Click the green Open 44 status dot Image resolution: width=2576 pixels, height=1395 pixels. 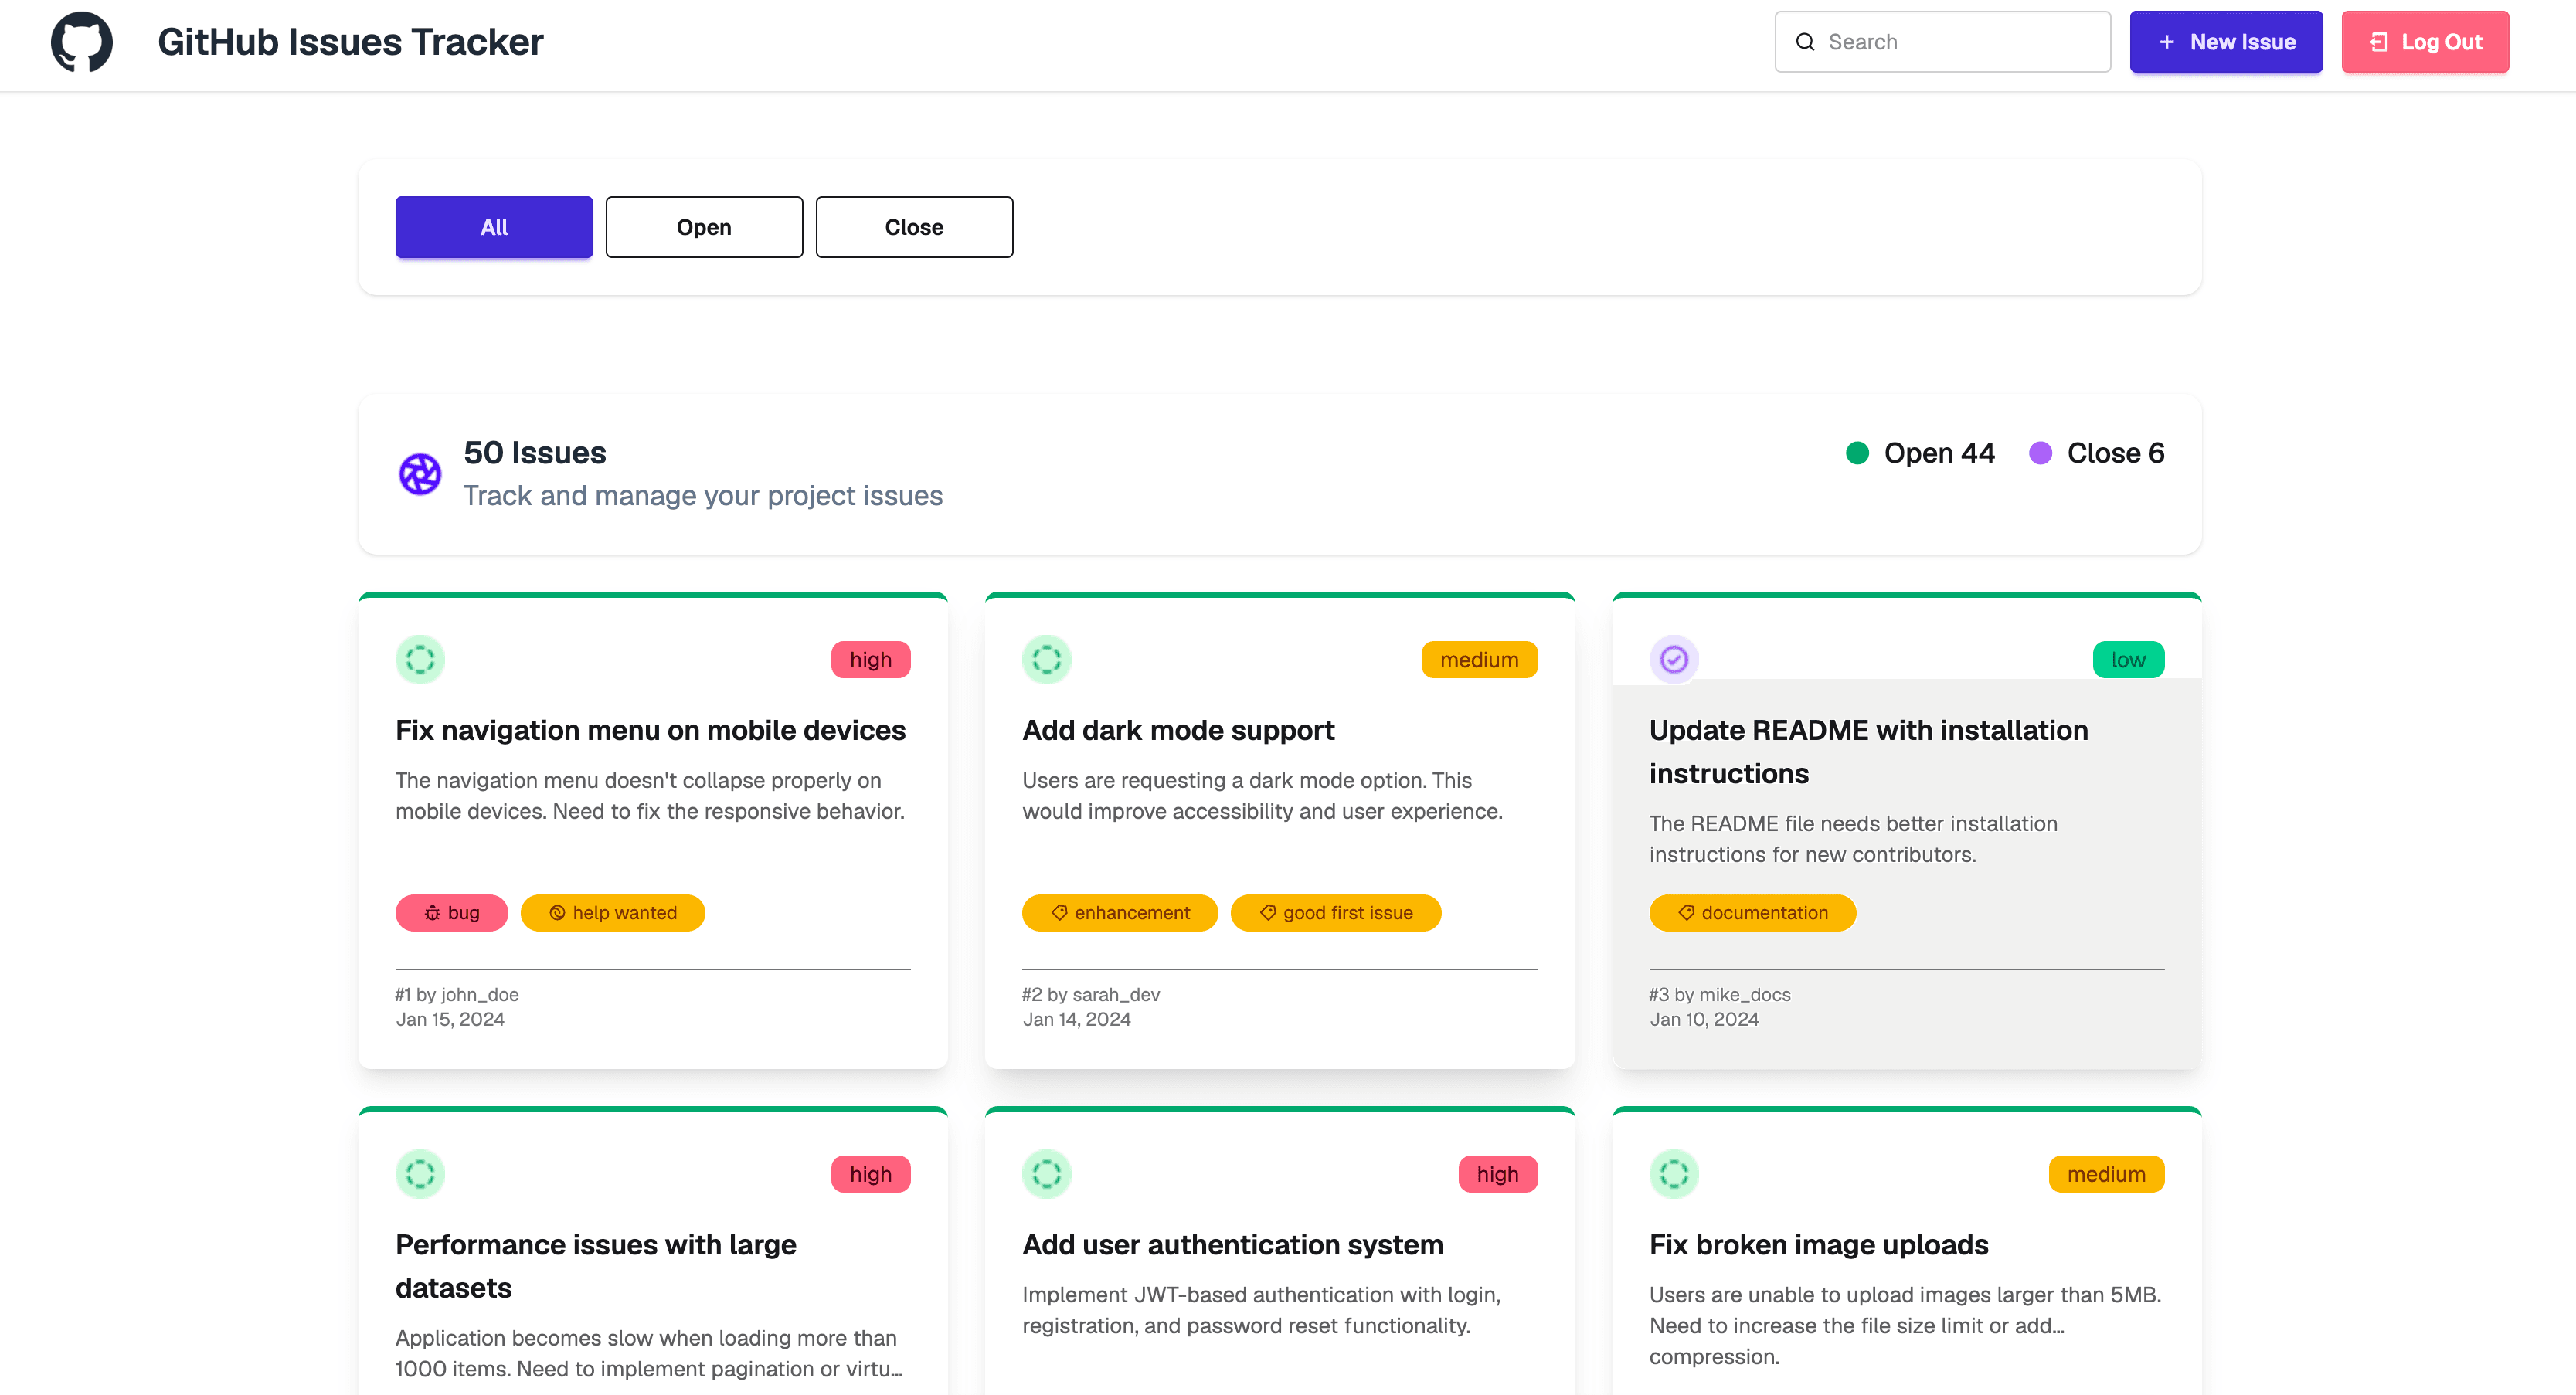1857,453
